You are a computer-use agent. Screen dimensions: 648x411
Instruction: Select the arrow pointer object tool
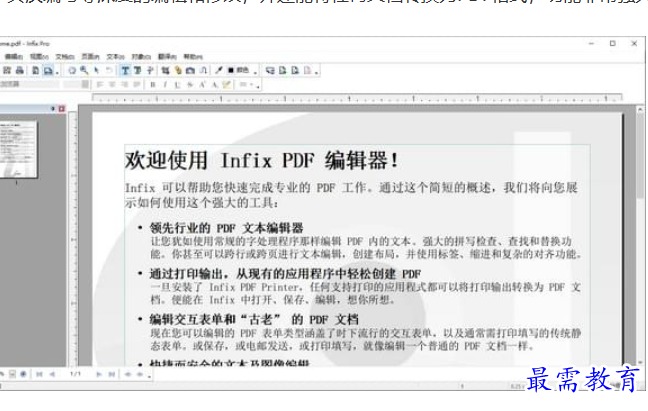click(97, 70)
